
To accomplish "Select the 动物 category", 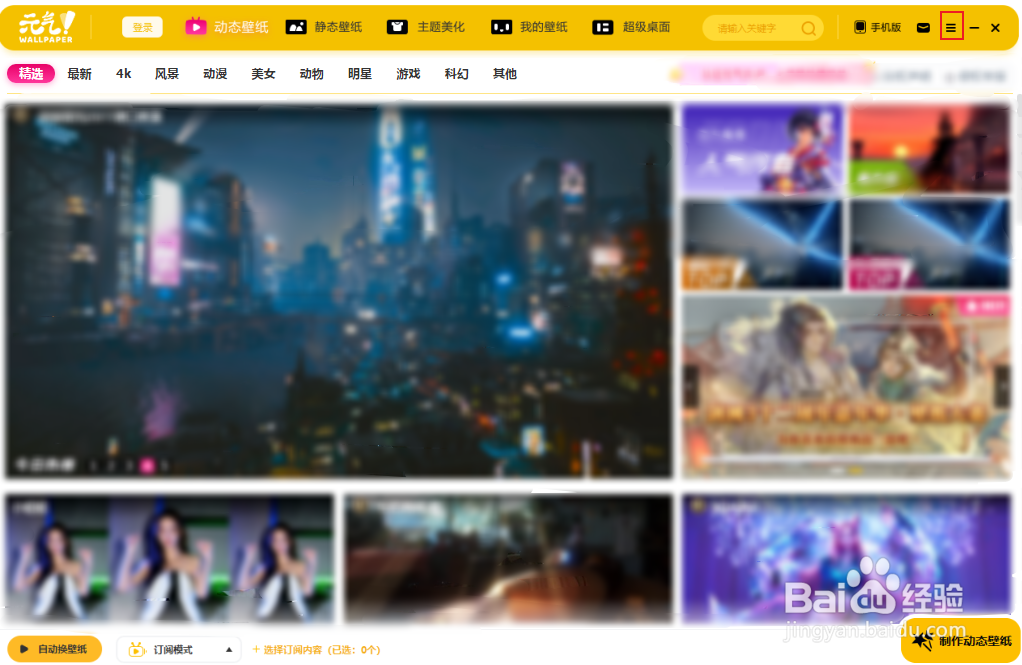I will (x=312, y=74).
